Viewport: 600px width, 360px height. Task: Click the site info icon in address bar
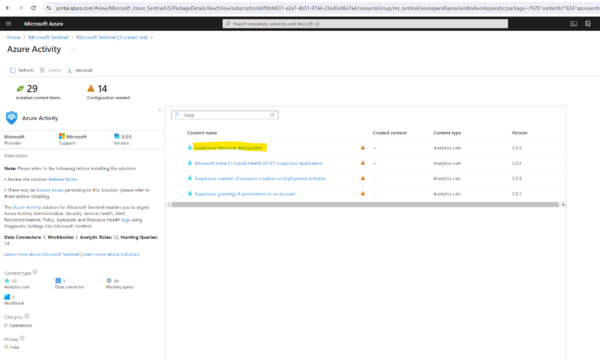[x=49, y=8]
